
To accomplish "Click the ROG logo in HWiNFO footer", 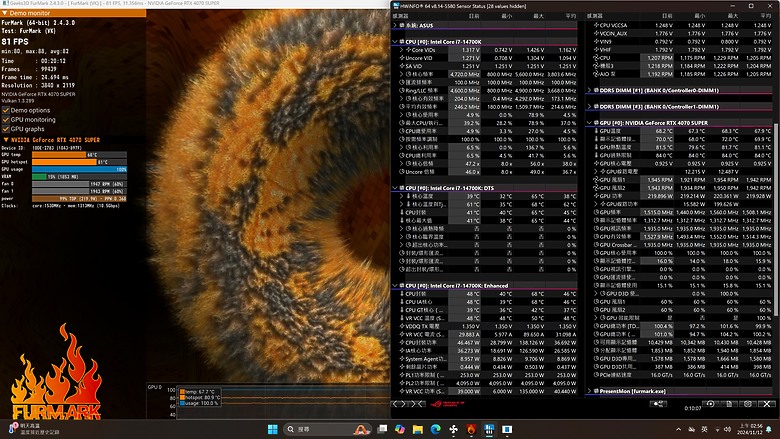I will click(447, 404).
